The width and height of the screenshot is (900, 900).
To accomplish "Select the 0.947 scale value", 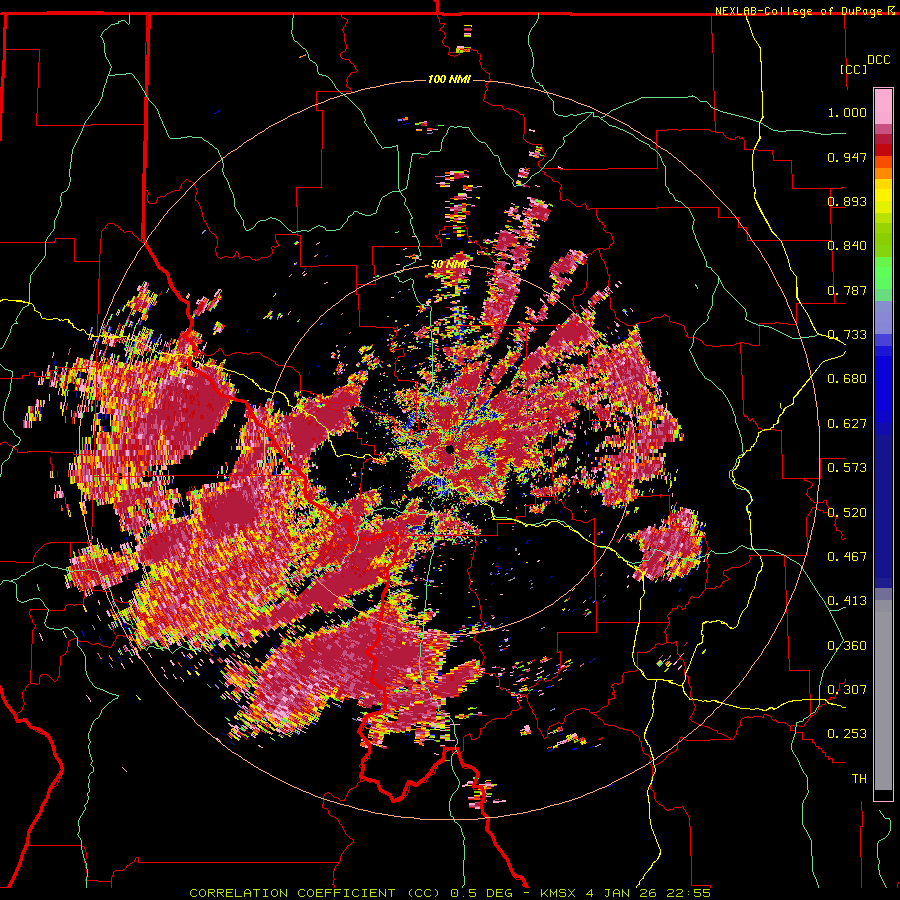I will tap(847, 157).
